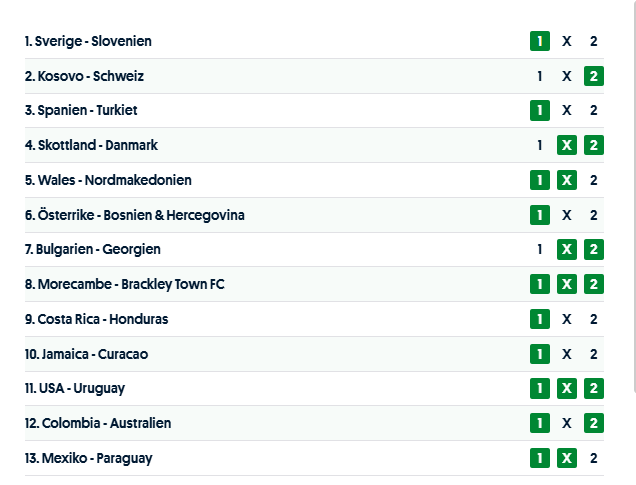Toggle X for Skottland - Danmark

pos(567,145)
